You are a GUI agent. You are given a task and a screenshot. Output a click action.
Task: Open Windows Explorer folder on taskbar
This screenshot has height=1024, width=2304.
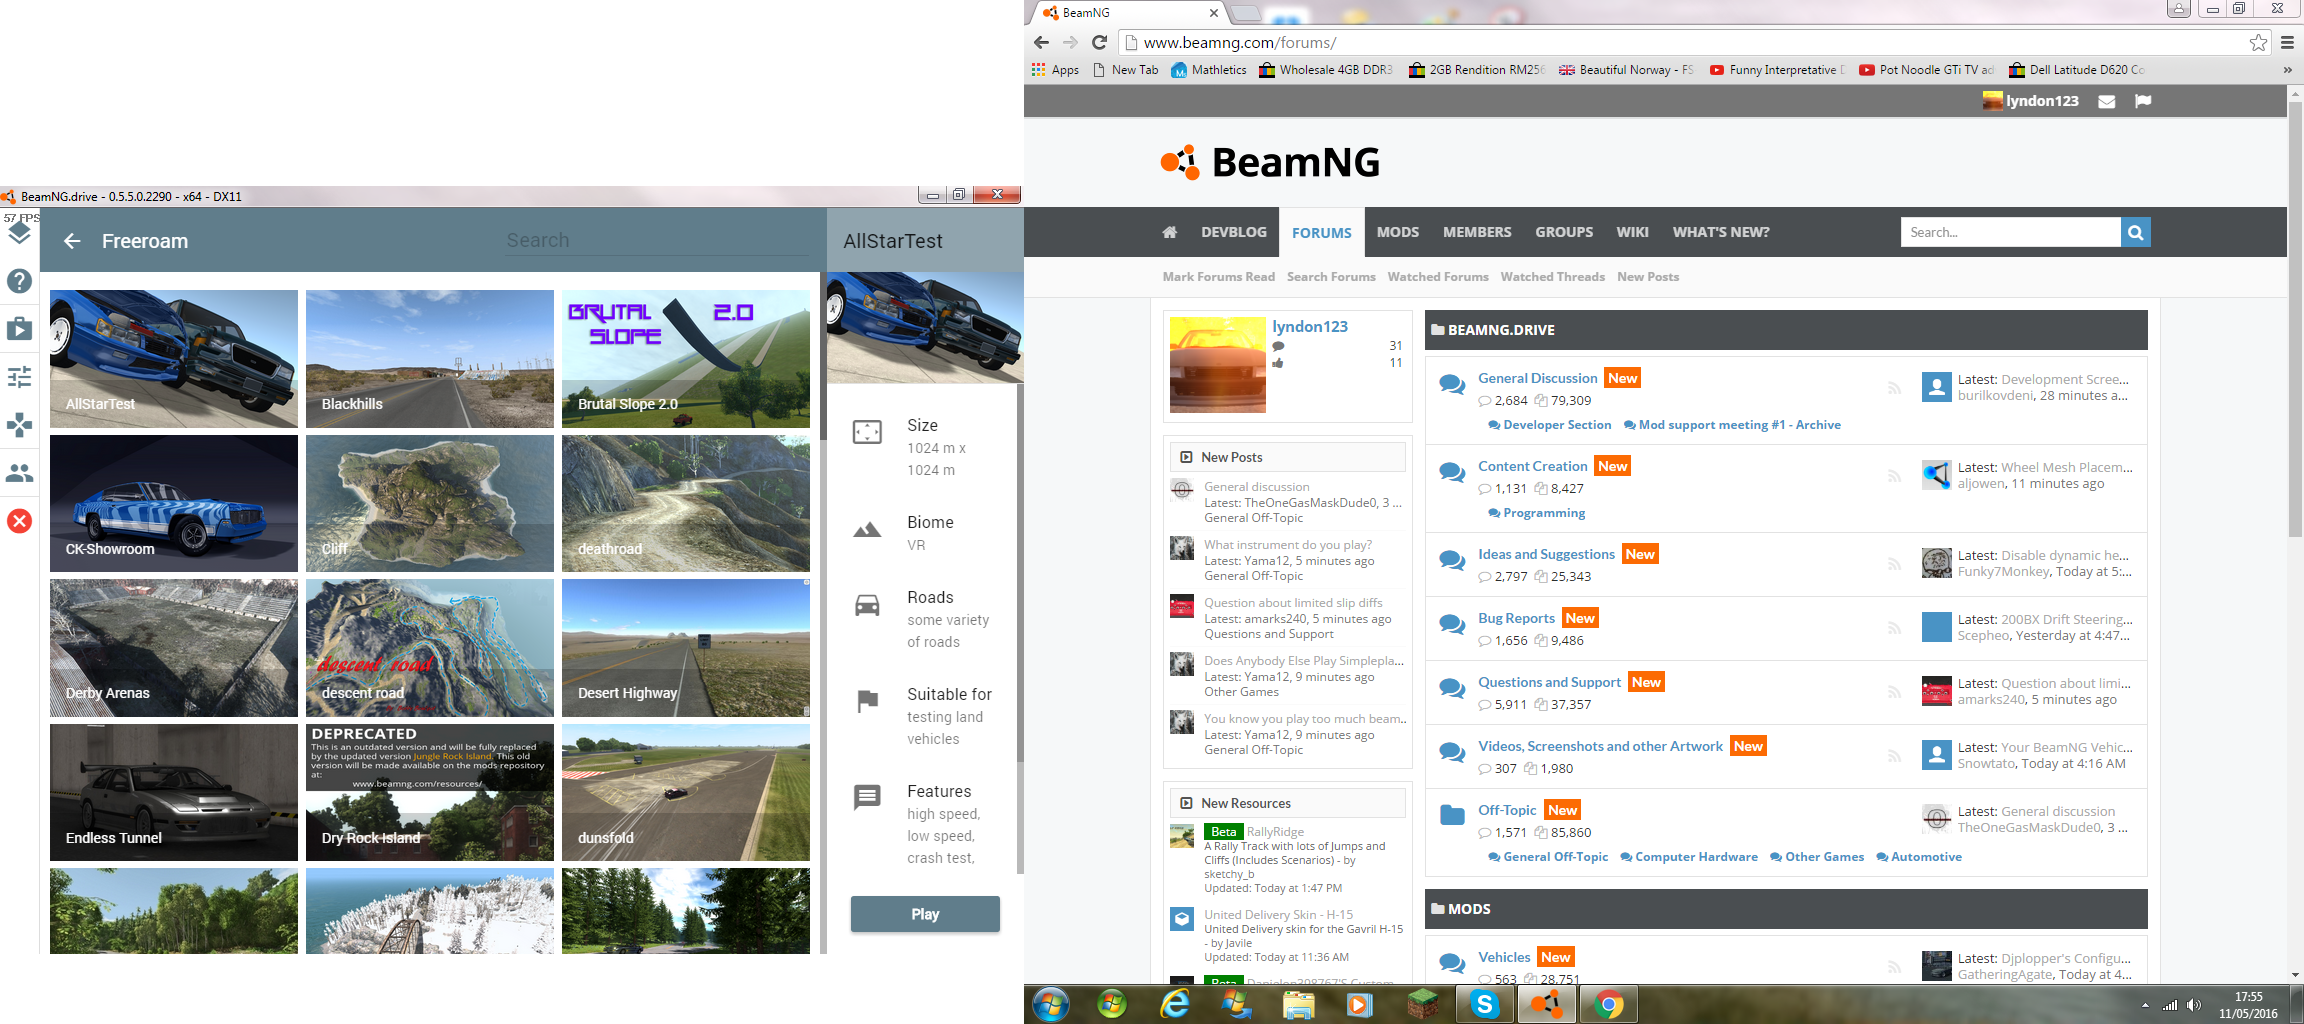1298,1004
